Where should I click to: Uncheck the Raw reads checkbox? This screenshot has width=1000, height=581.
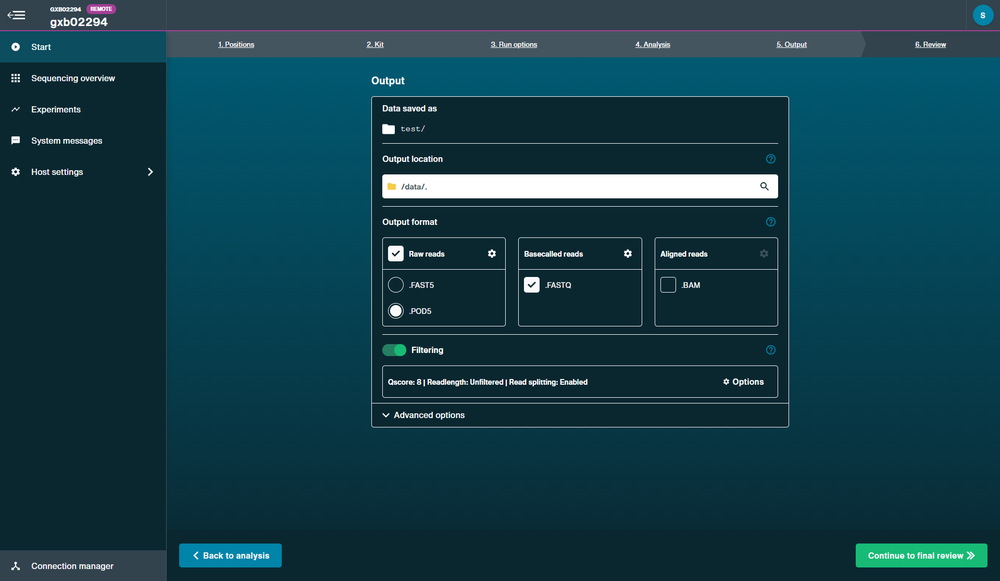[x=395, y=254]
